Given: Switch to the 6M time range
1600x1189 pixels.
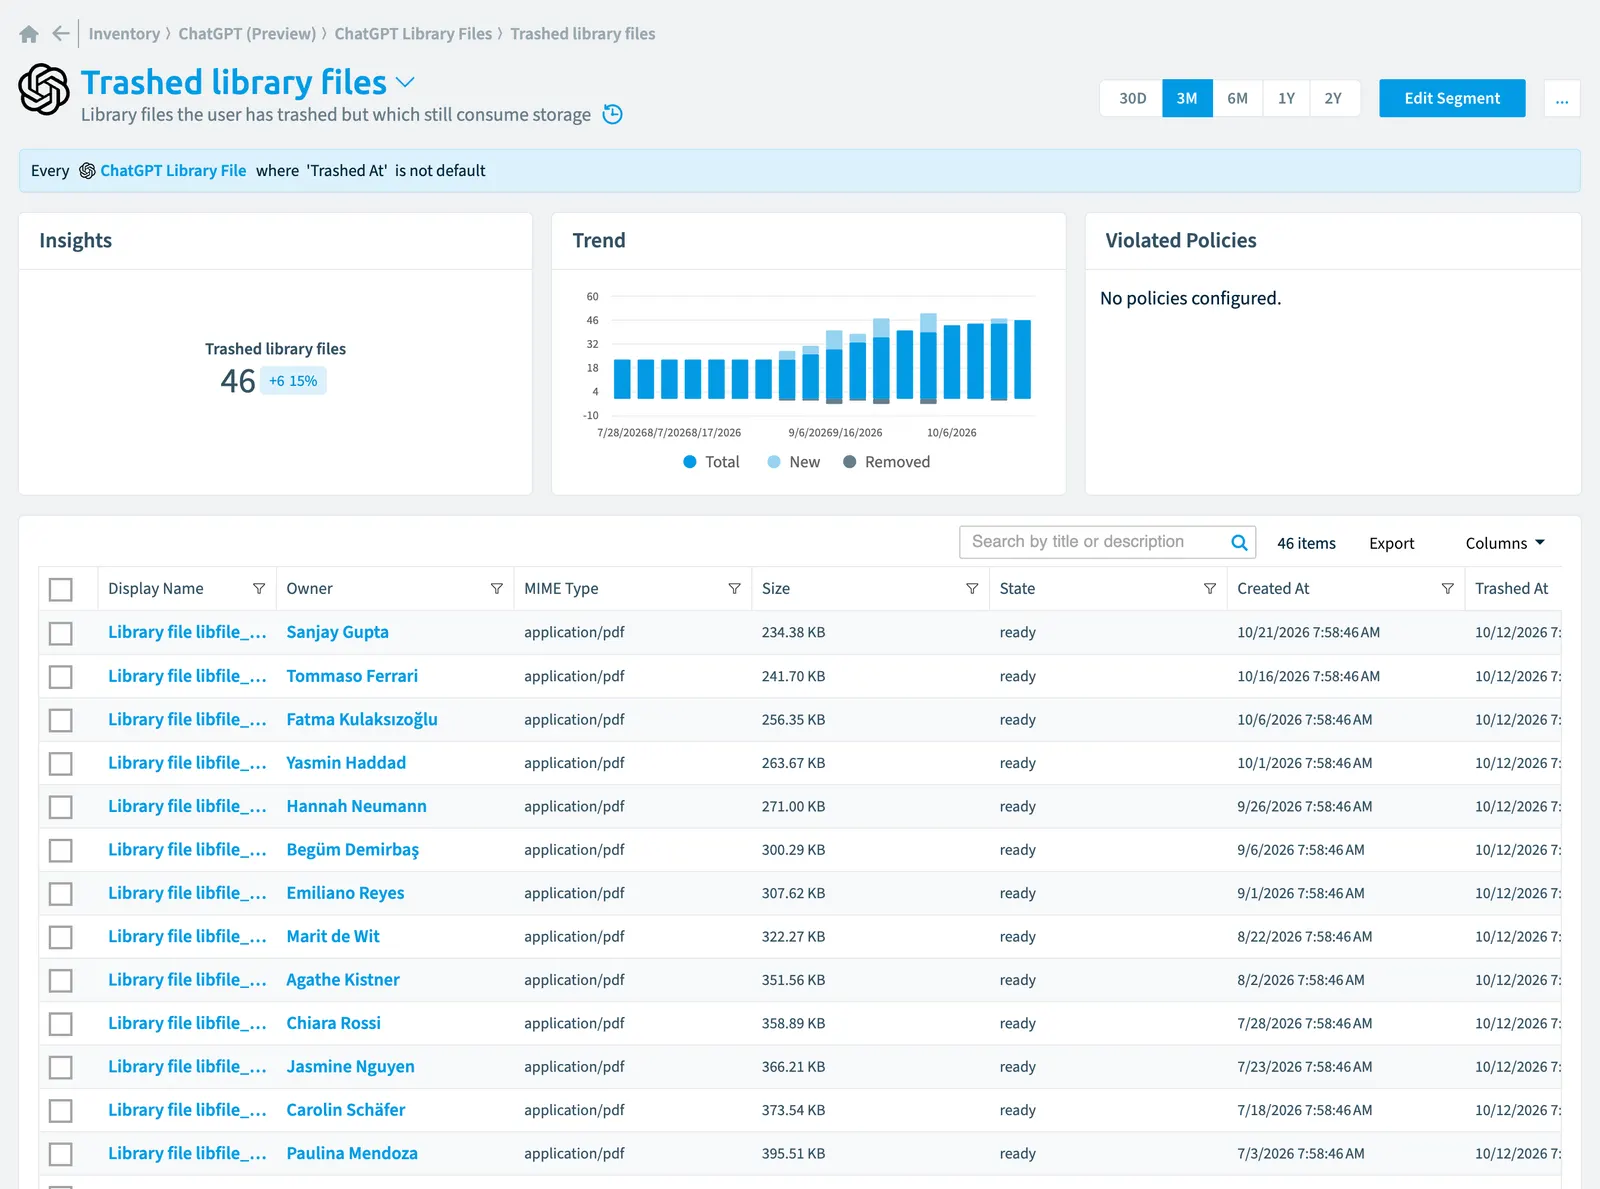Looking at the screenshot, I should coord(1237,99).
